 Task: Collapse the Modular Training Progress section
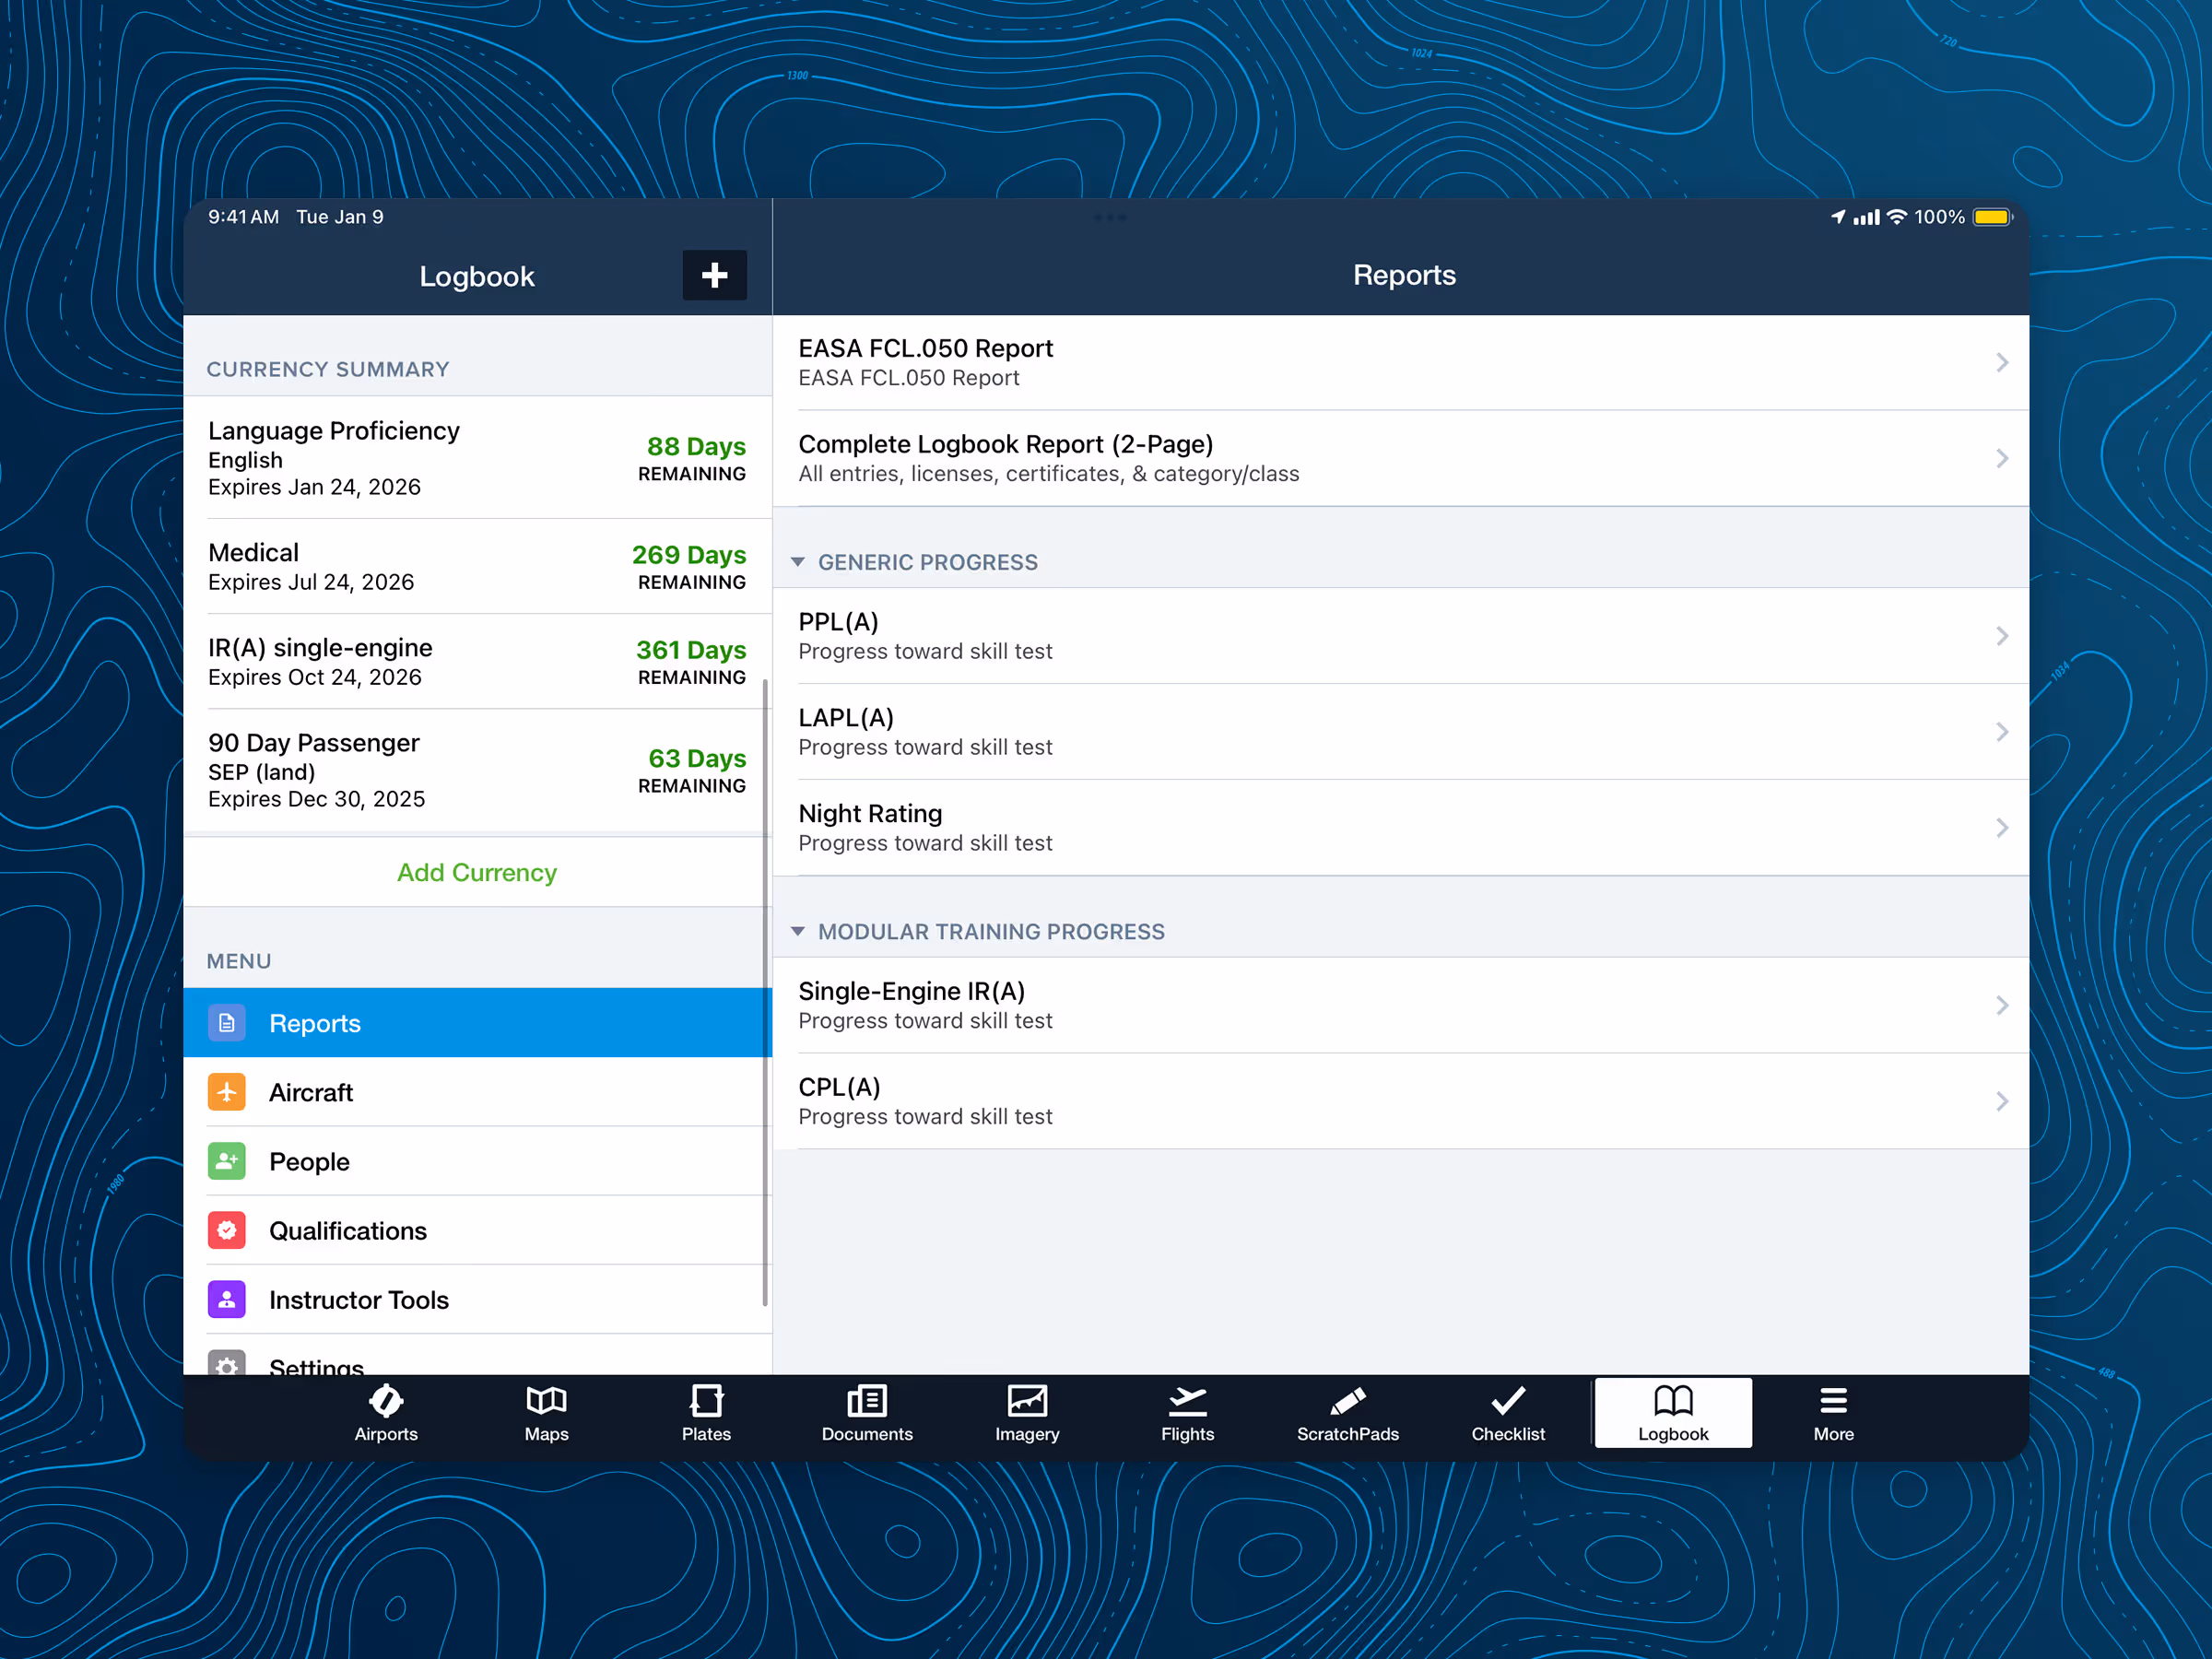click(x=799, y=931)
